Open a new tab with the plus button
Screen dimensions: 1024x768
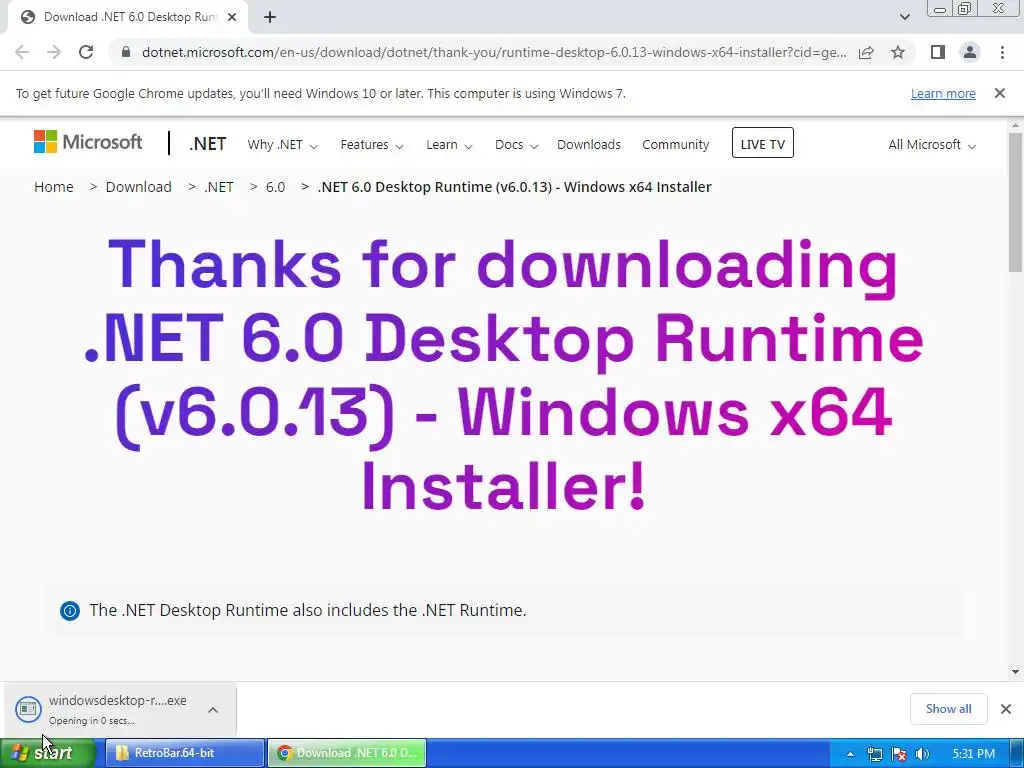pyautogui.click(x=270, y=17)
